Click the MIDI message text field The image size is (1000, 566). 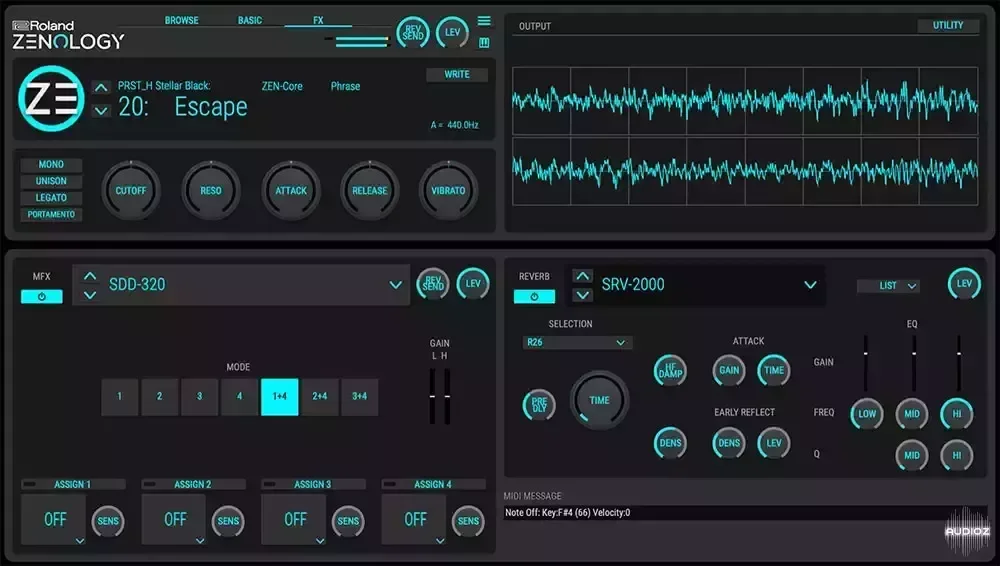(x=744, y=512)
